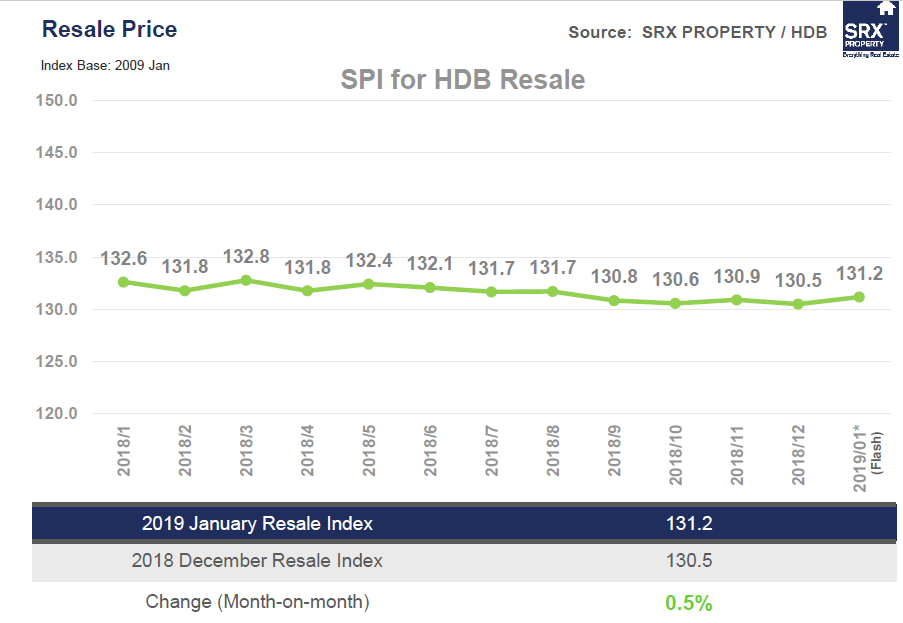
Task: Select the 'SPI for HDB Resale' chart title
Action: (462, 79)
